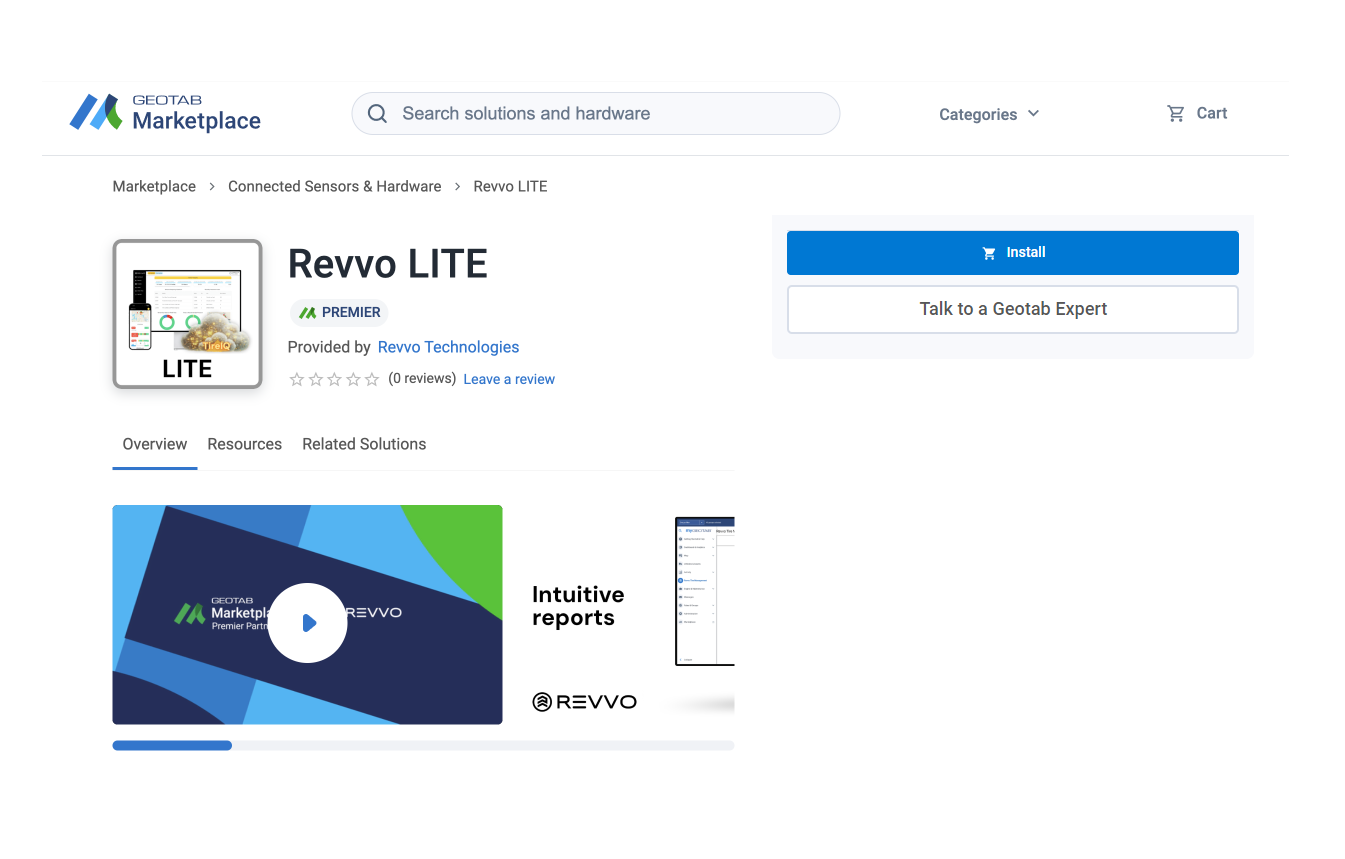Click the Geotab Marketplace logo

click(165, 113)
